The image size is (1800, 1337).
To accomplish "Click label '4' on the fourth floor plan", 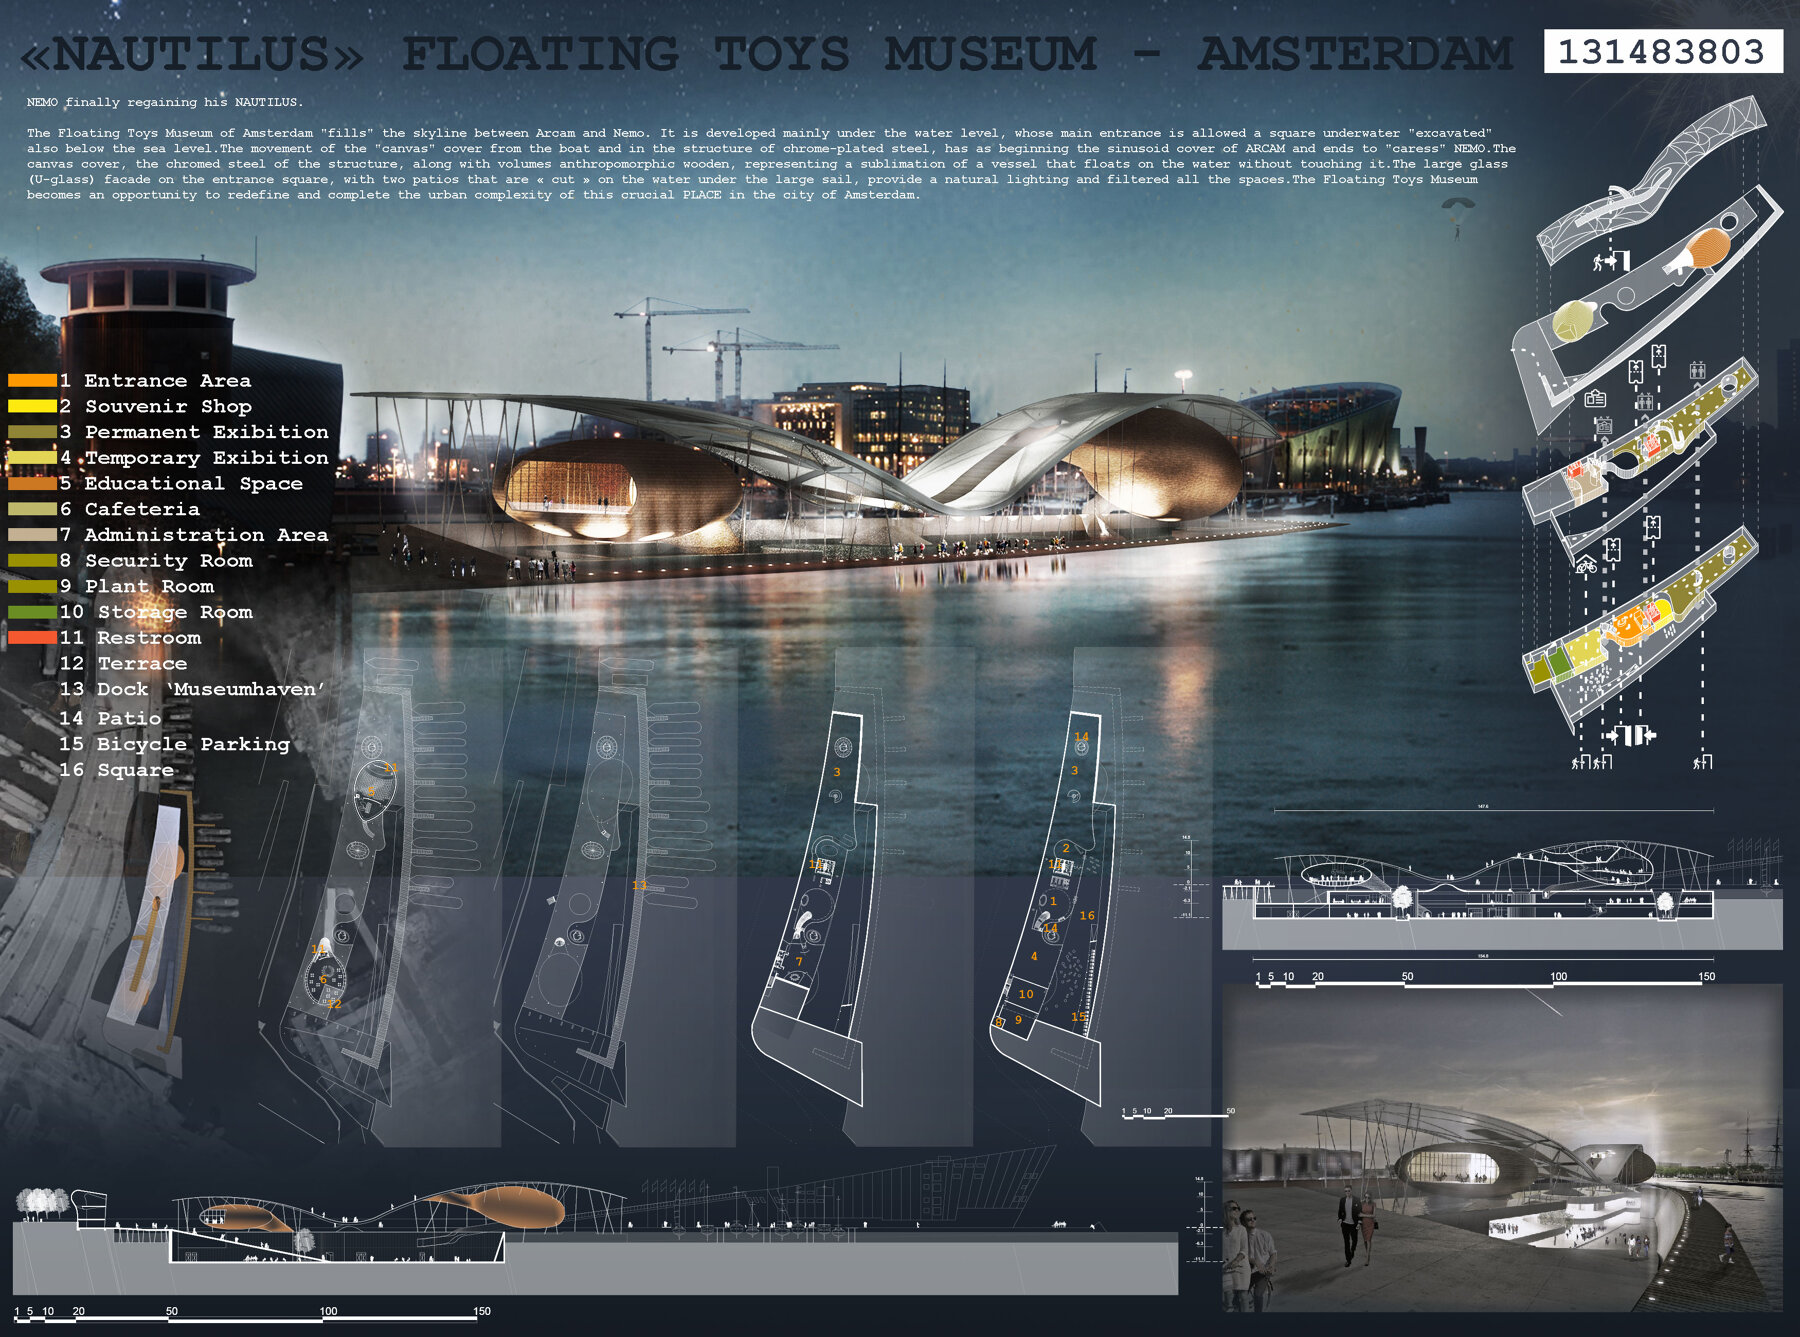I will pos(1034,957).
